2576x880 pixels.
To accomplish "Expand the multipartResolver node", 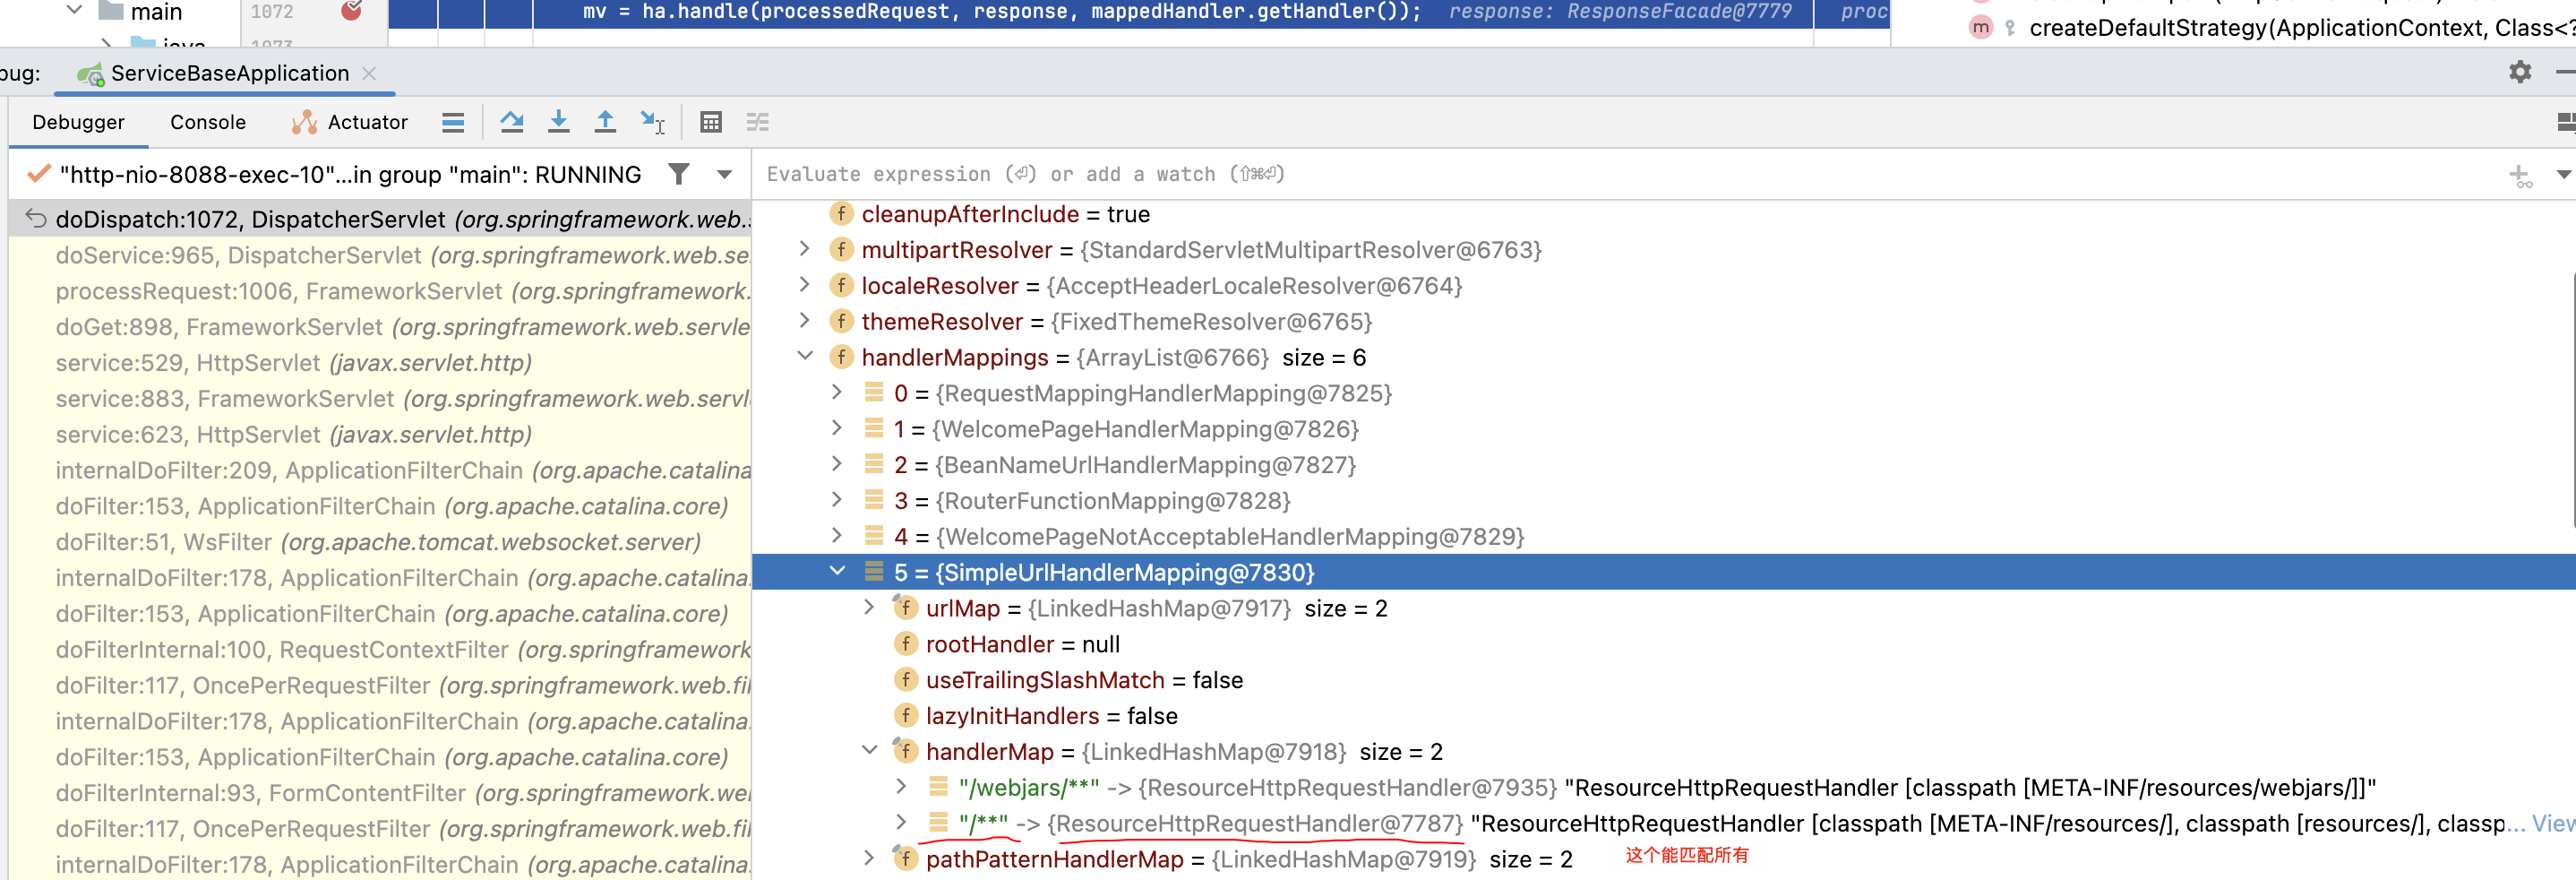I will (x=805, y=249).
